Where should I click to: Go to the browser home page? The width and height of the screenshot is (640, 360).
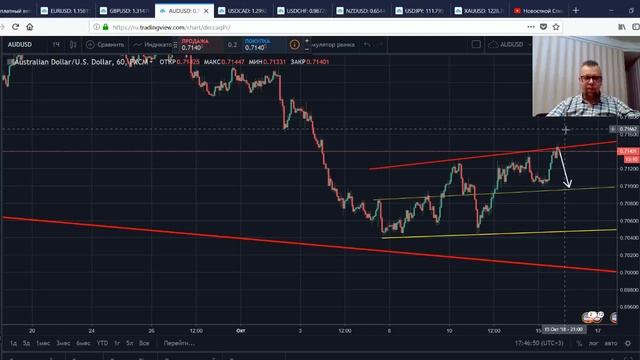[30, 27]
